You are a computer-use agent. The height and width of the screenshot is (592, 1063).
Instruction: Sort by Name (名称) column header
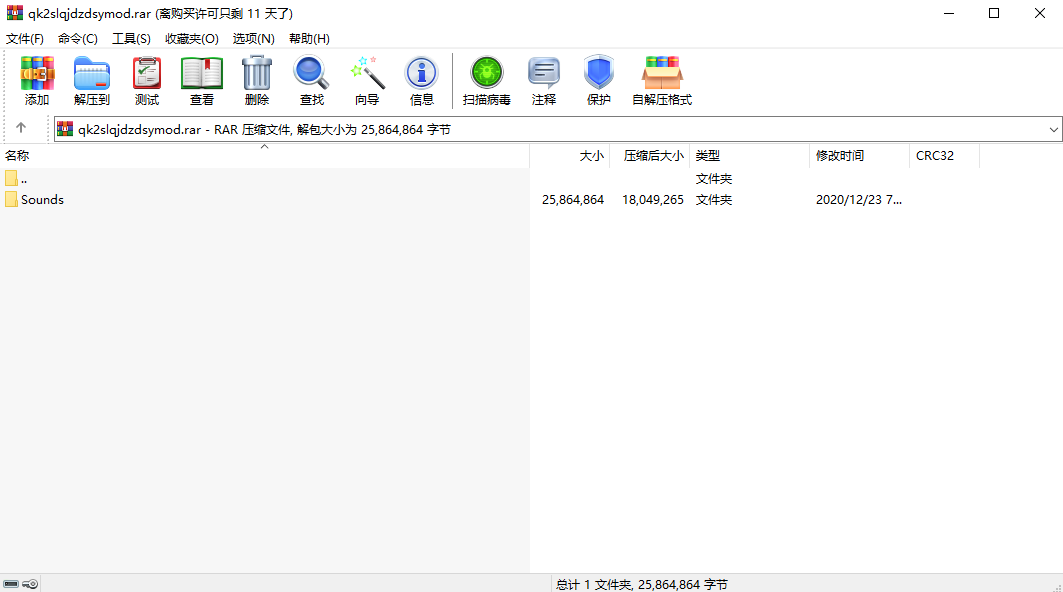(x=264, y=156)
